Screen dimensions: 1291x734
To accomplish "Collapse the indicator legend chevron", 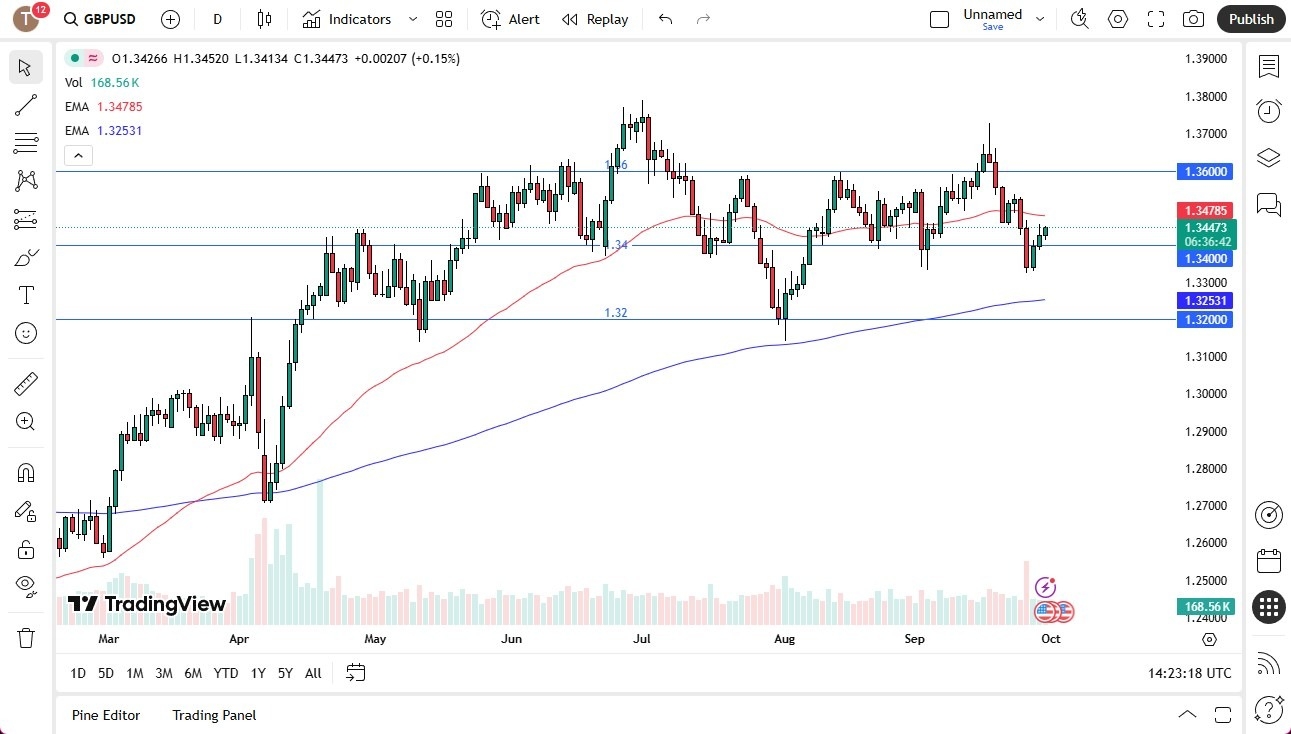I will [78, 155].
